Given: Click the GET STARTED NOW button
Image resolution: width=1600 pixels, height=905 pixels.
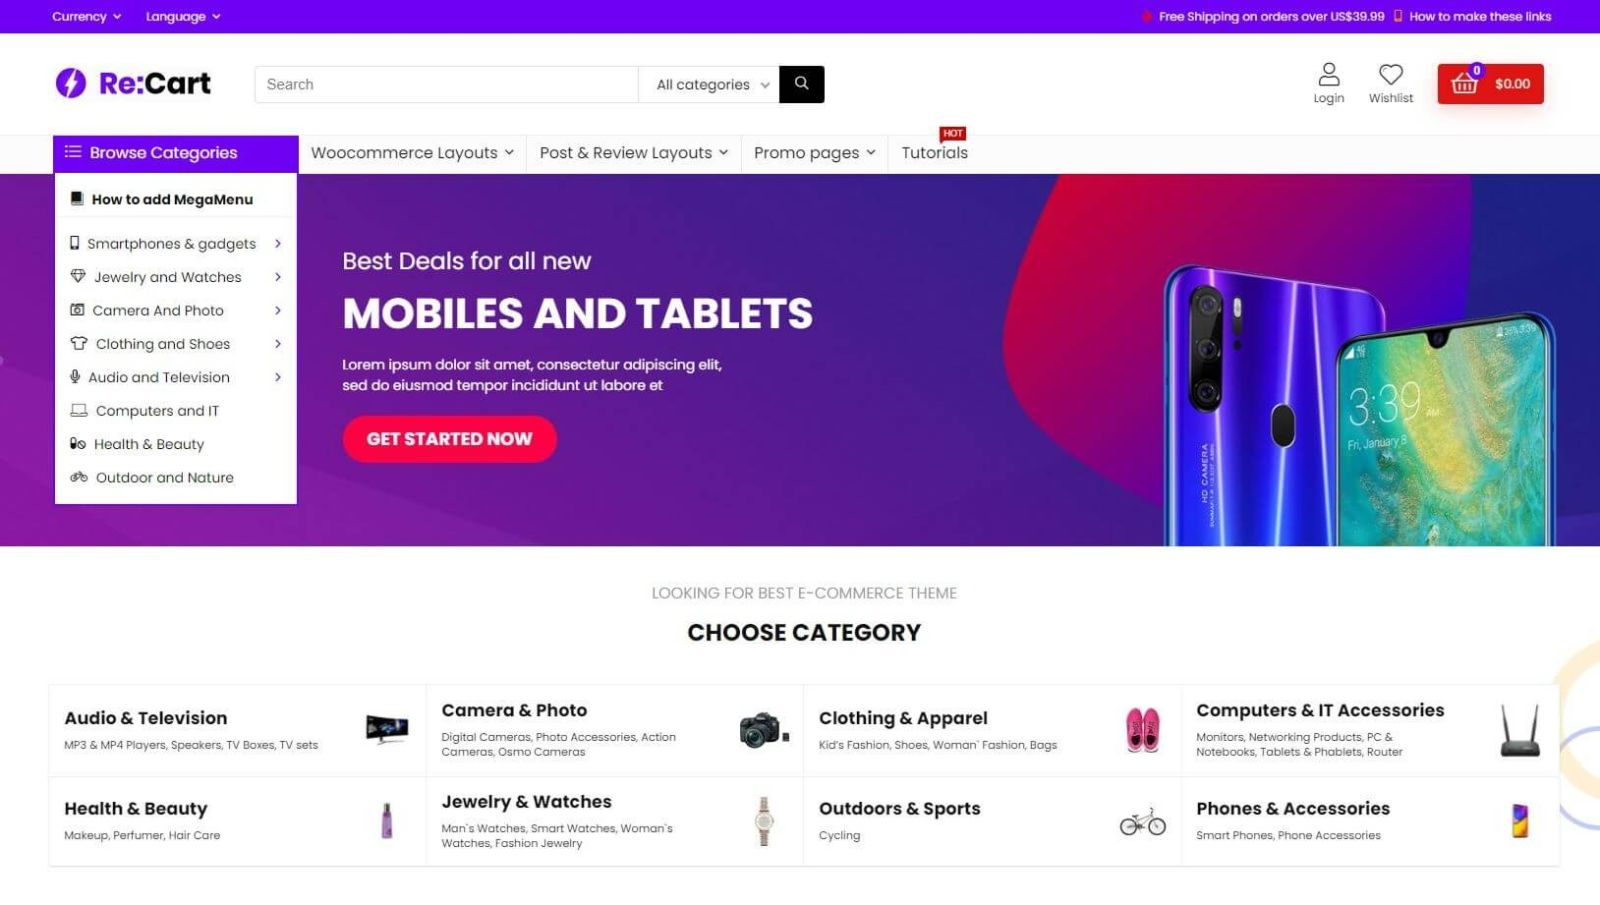Looking at the screenshot, I should coord(449,439).
